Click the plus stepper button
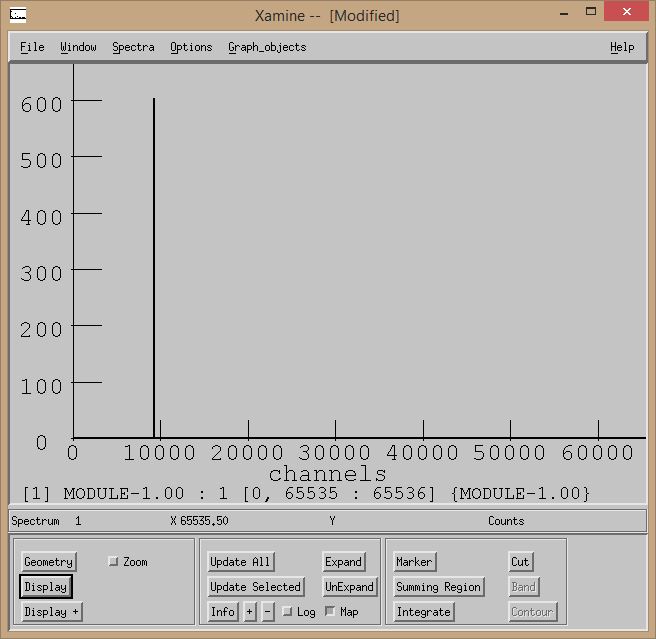 click(250, 611)
